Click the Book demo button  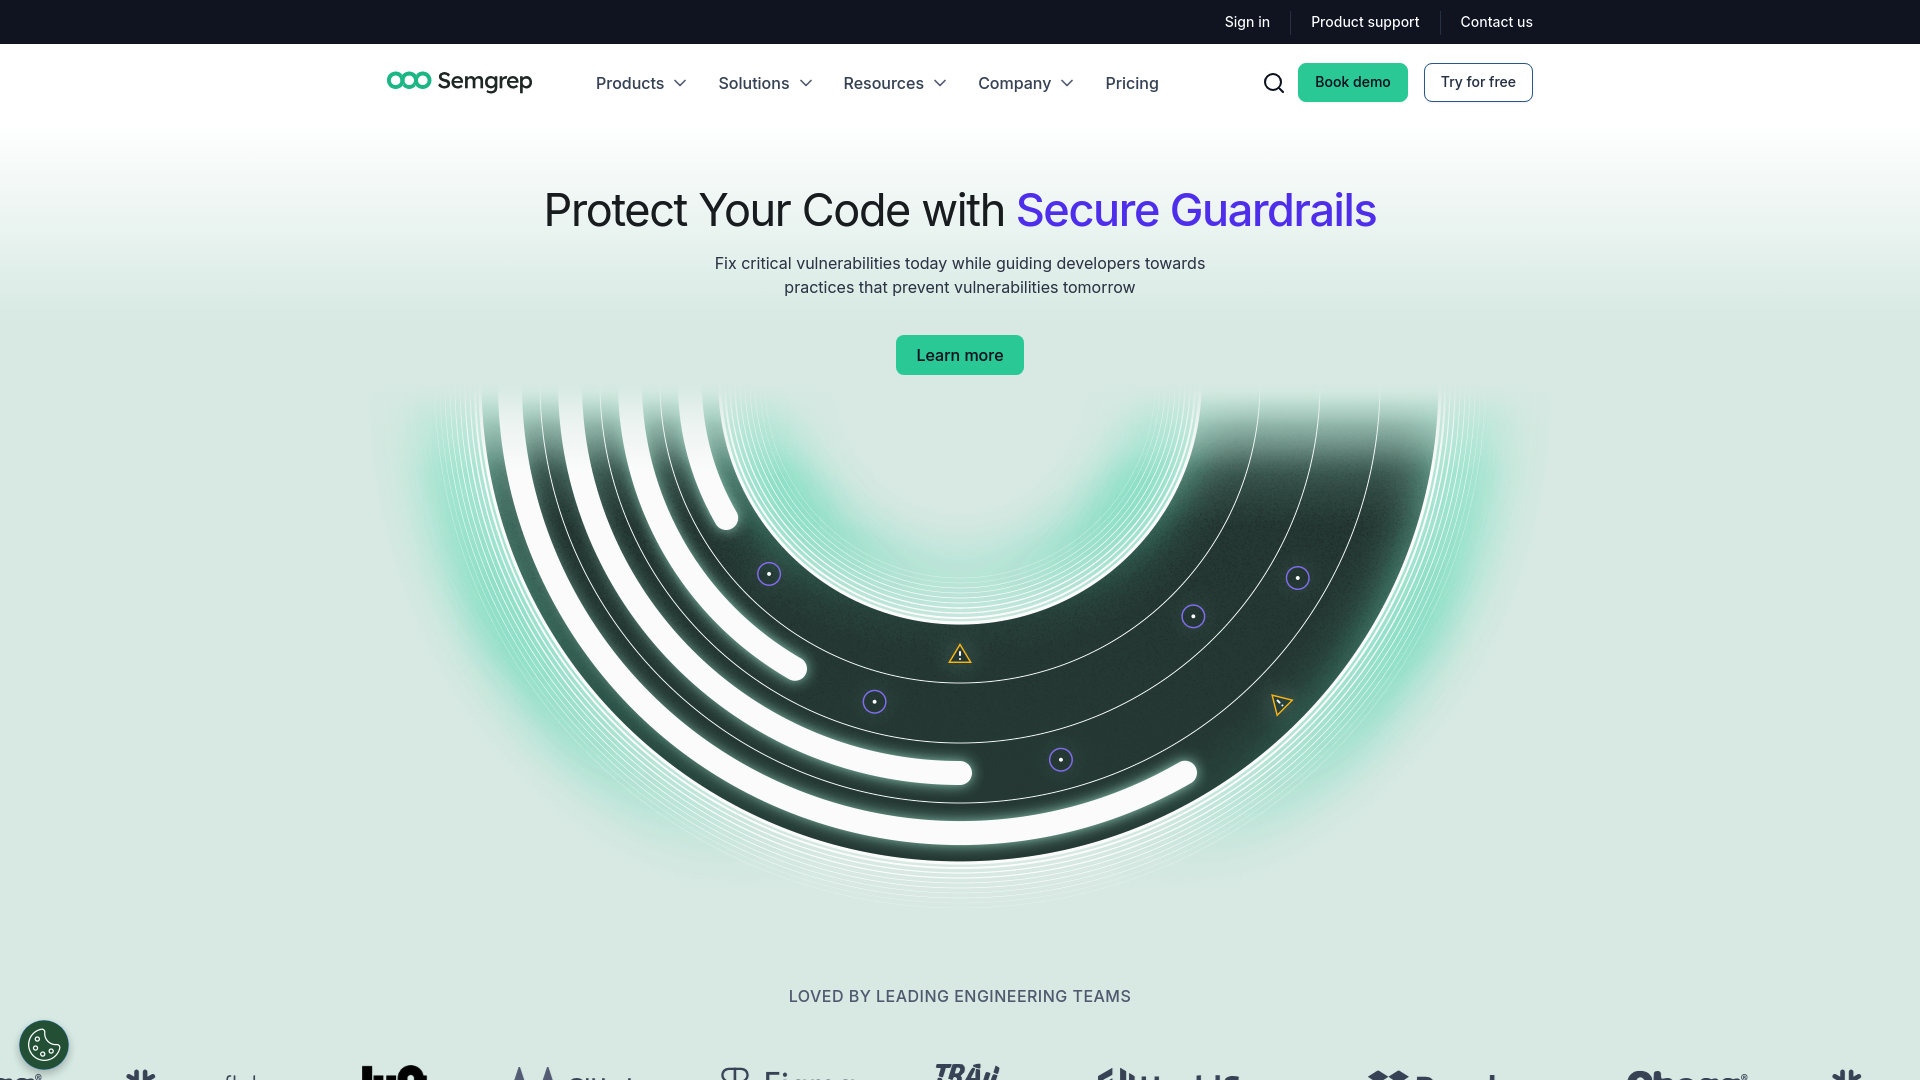point(1352,82)
